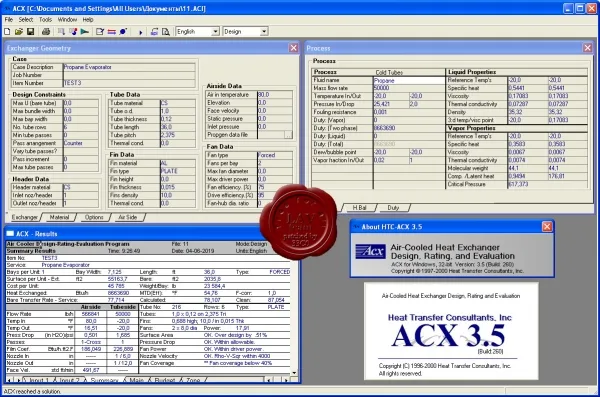Click the blue sphere toolbar icon

(x=123, y=32)
